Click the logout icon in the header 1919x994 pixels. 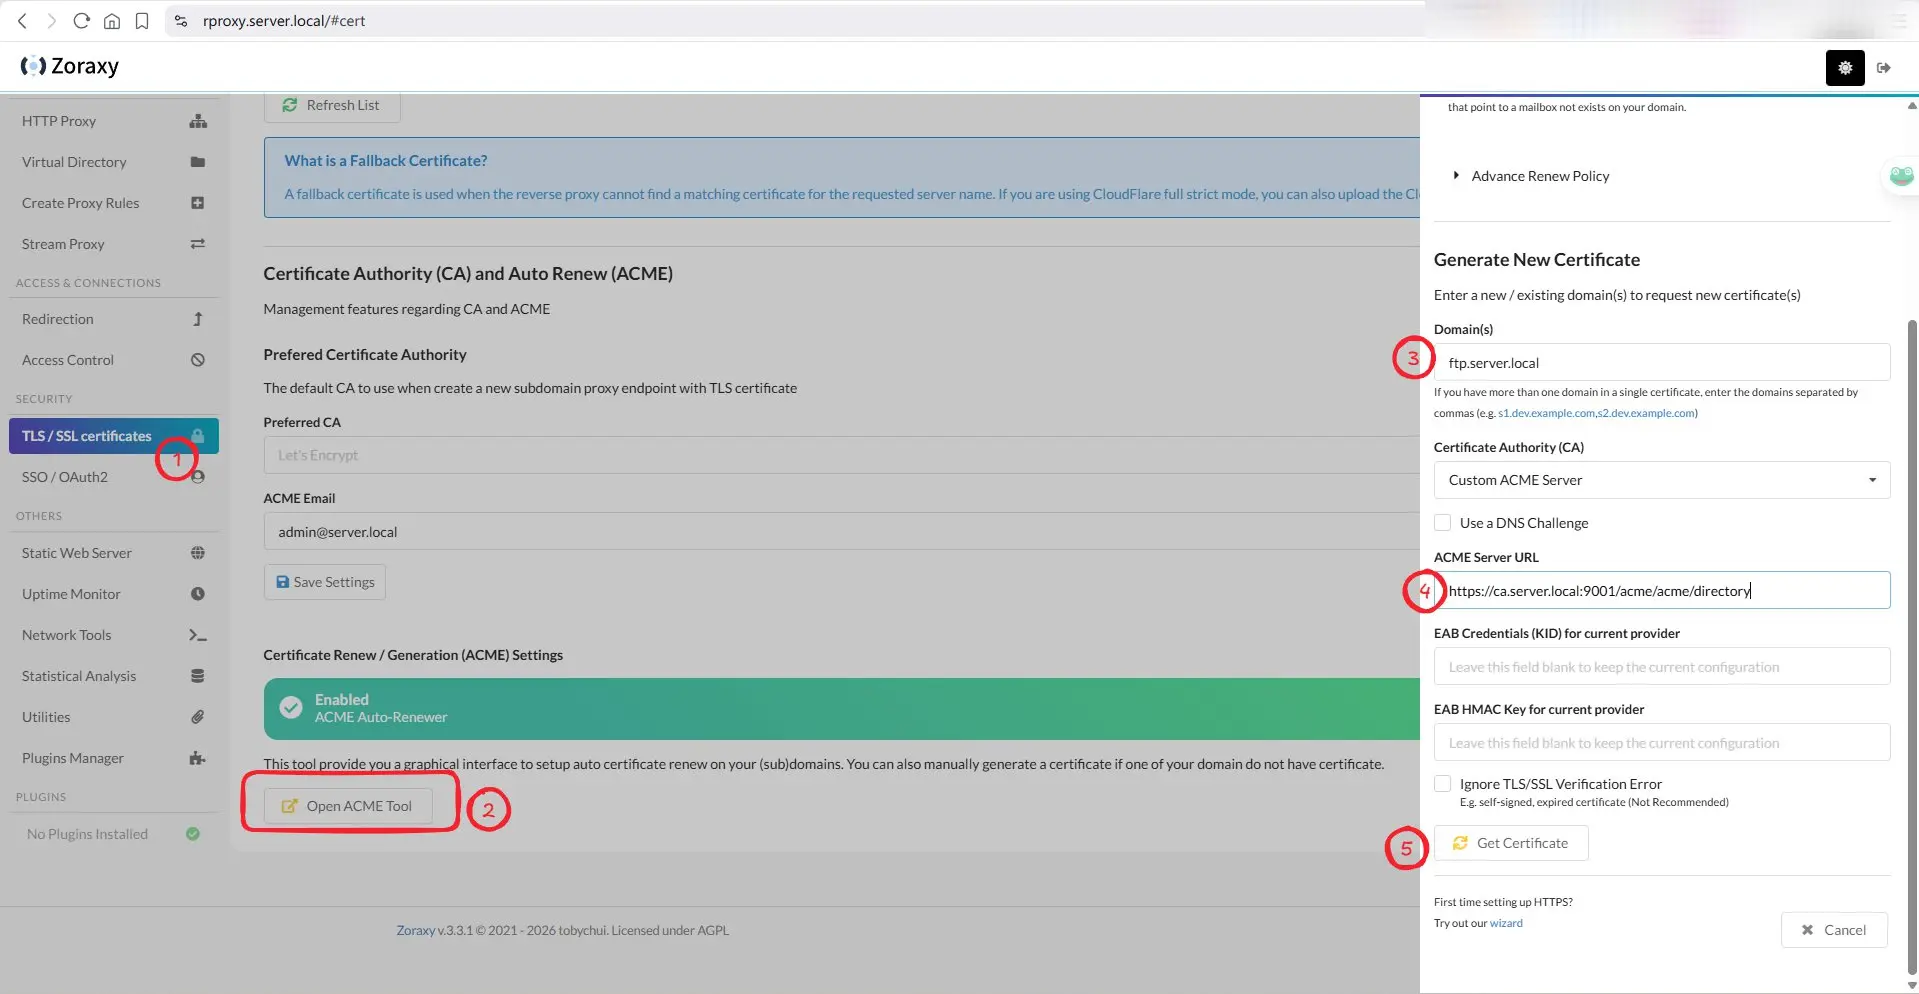pyautogui.click(x=1884, y=68)
